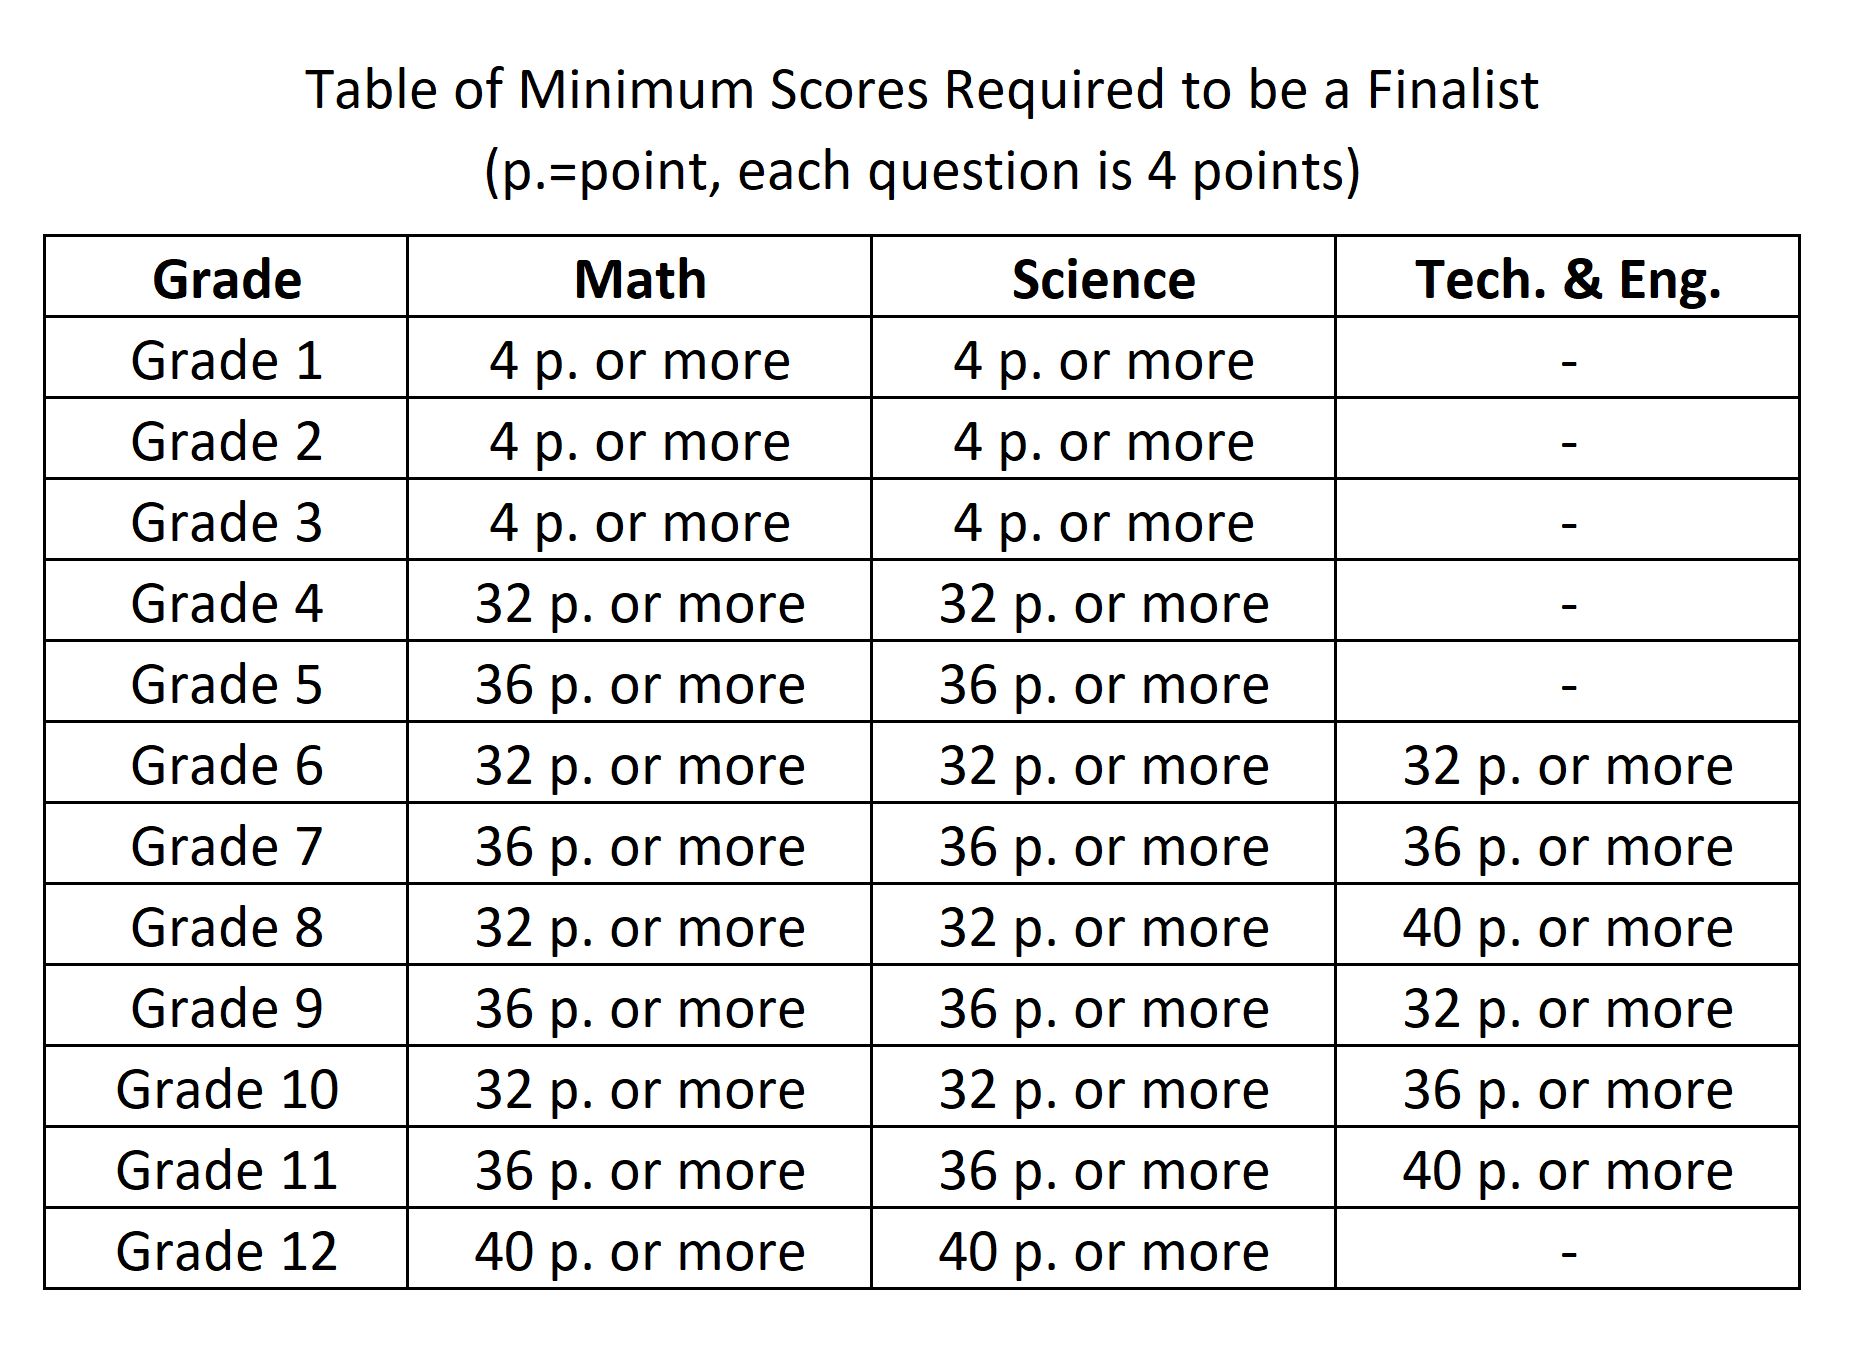Click the Tech. & Eng. column header

1567,279
